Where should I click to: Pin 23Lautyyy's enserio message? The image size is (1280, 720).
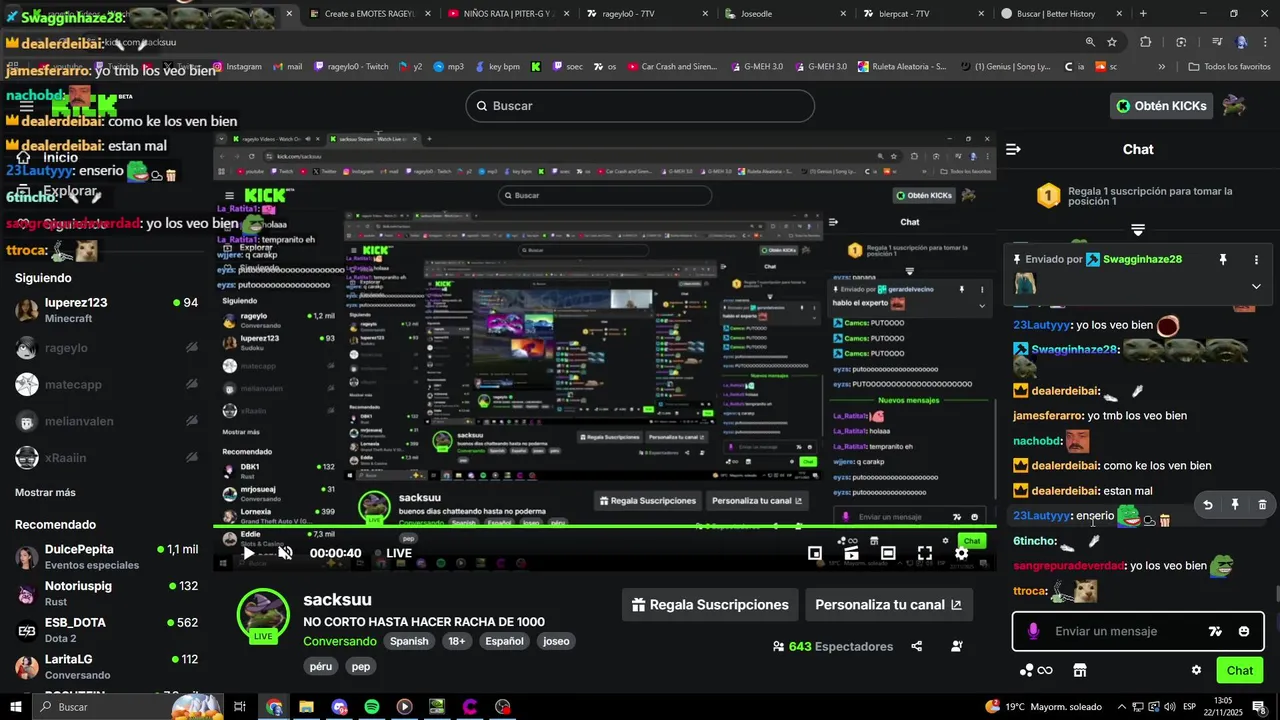tap(1235, 505)
